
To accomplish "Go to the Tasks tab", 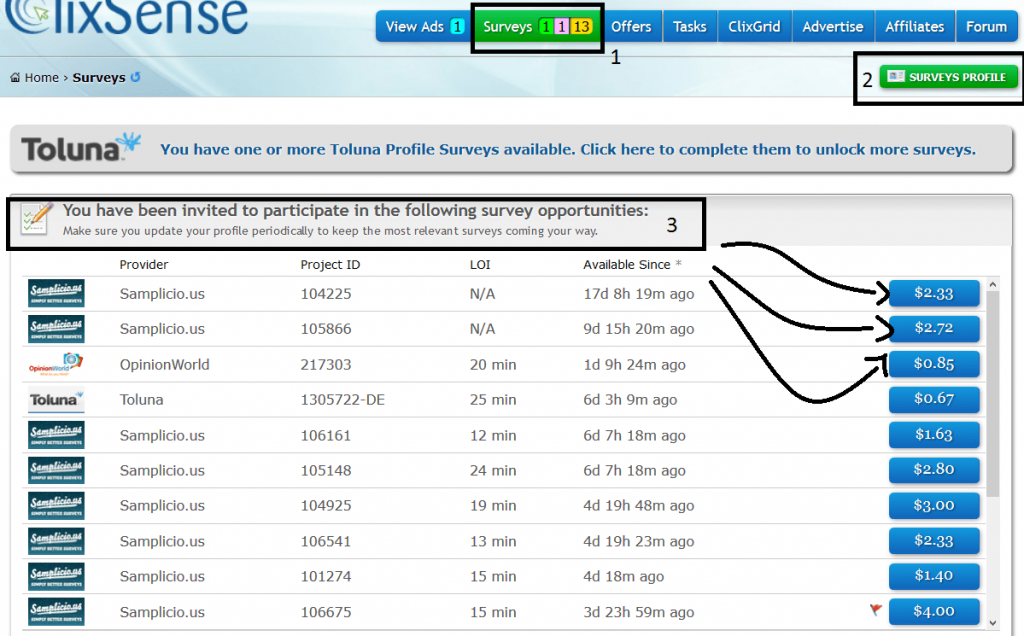I will (x=690, y=27).
